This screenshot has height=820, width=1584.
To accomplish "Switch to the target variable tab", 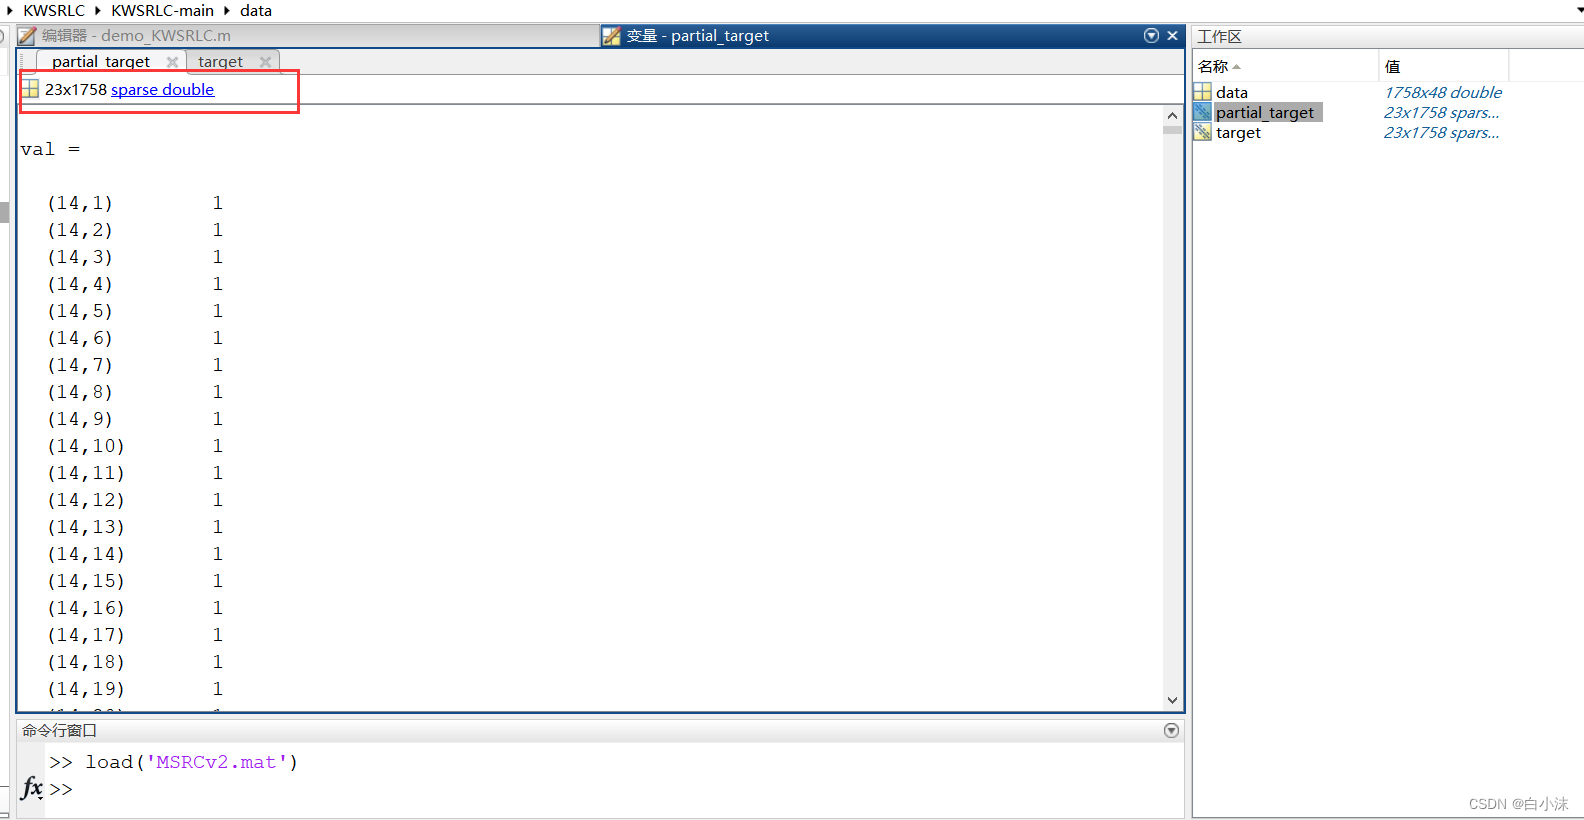I will point(220,62).
